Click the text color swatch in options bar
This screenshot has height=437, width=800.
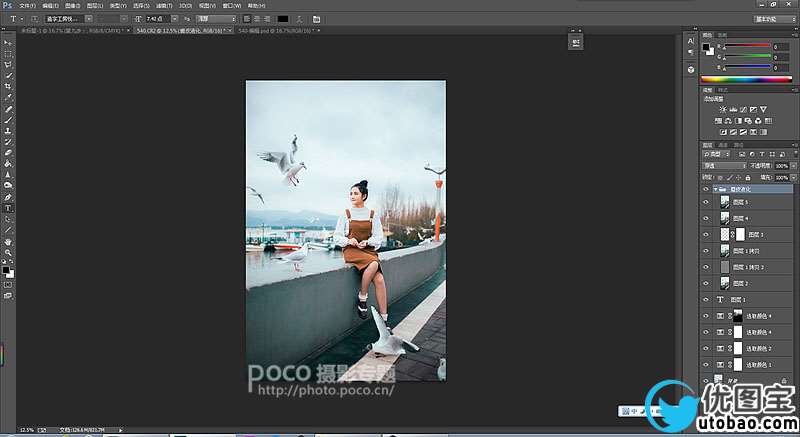(283, 19)
